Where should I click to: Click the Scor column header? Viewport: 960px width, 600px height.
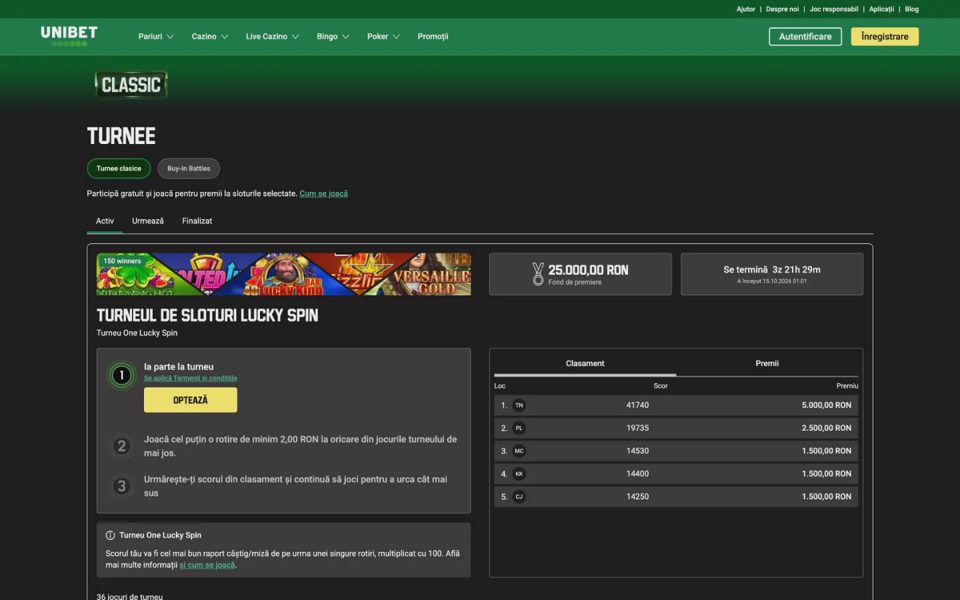coord(661,386)
